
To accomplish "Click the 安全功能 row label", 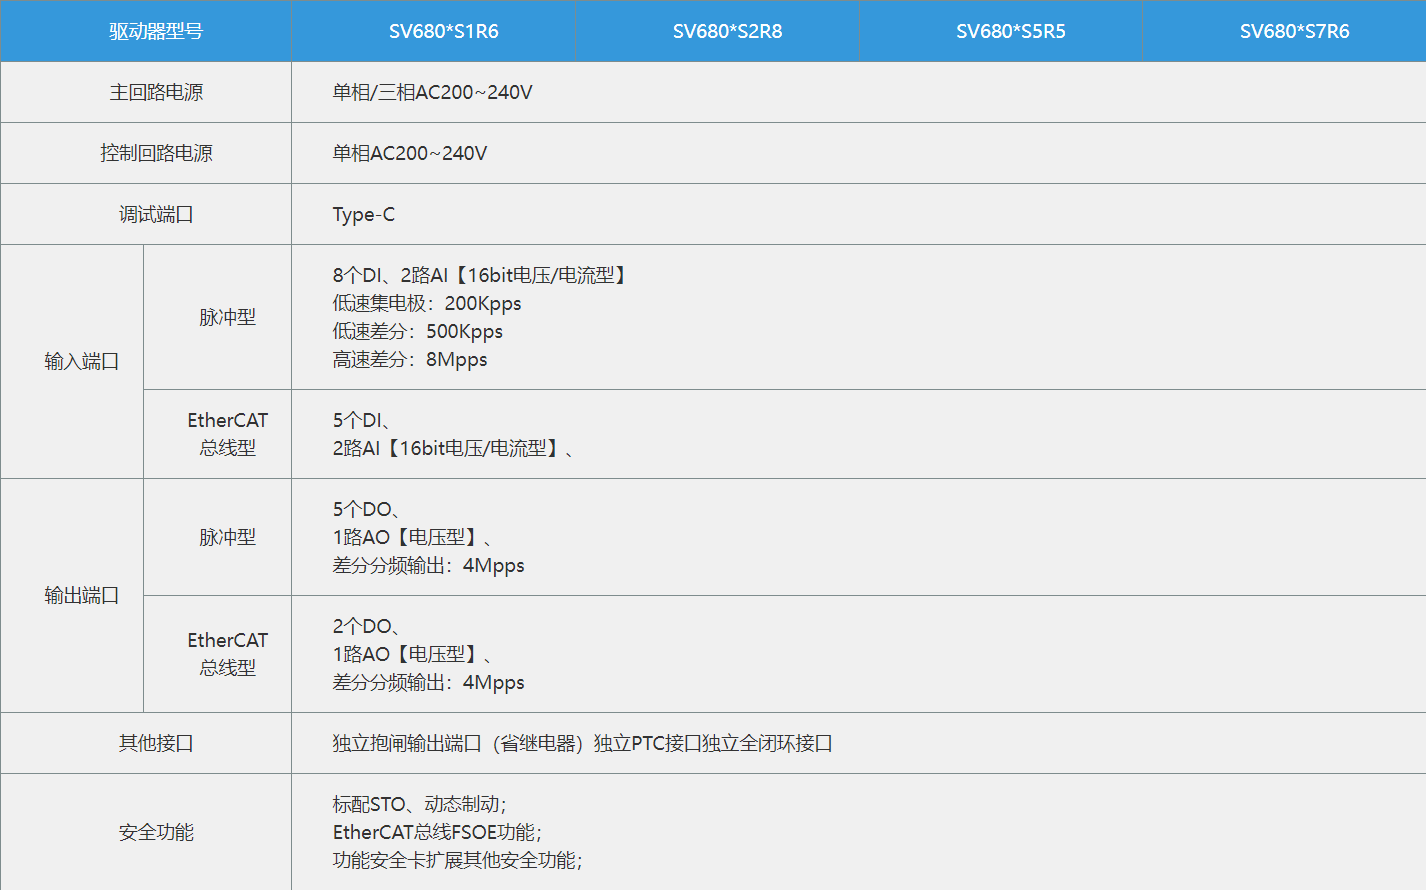I will click(156, 832).
